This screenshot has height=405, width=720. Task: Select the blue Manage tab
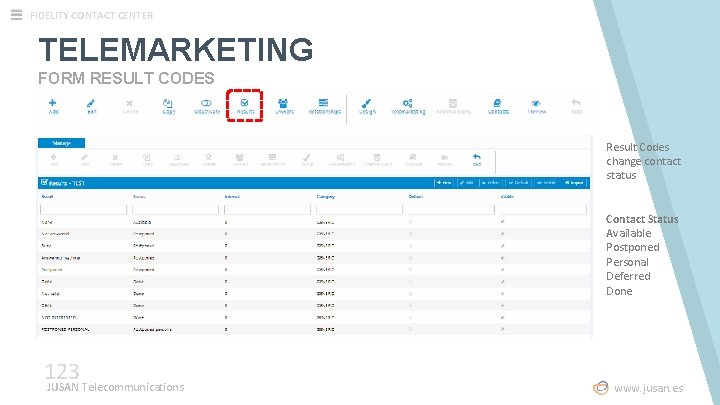pyautogui.click(x=62, y=143)
